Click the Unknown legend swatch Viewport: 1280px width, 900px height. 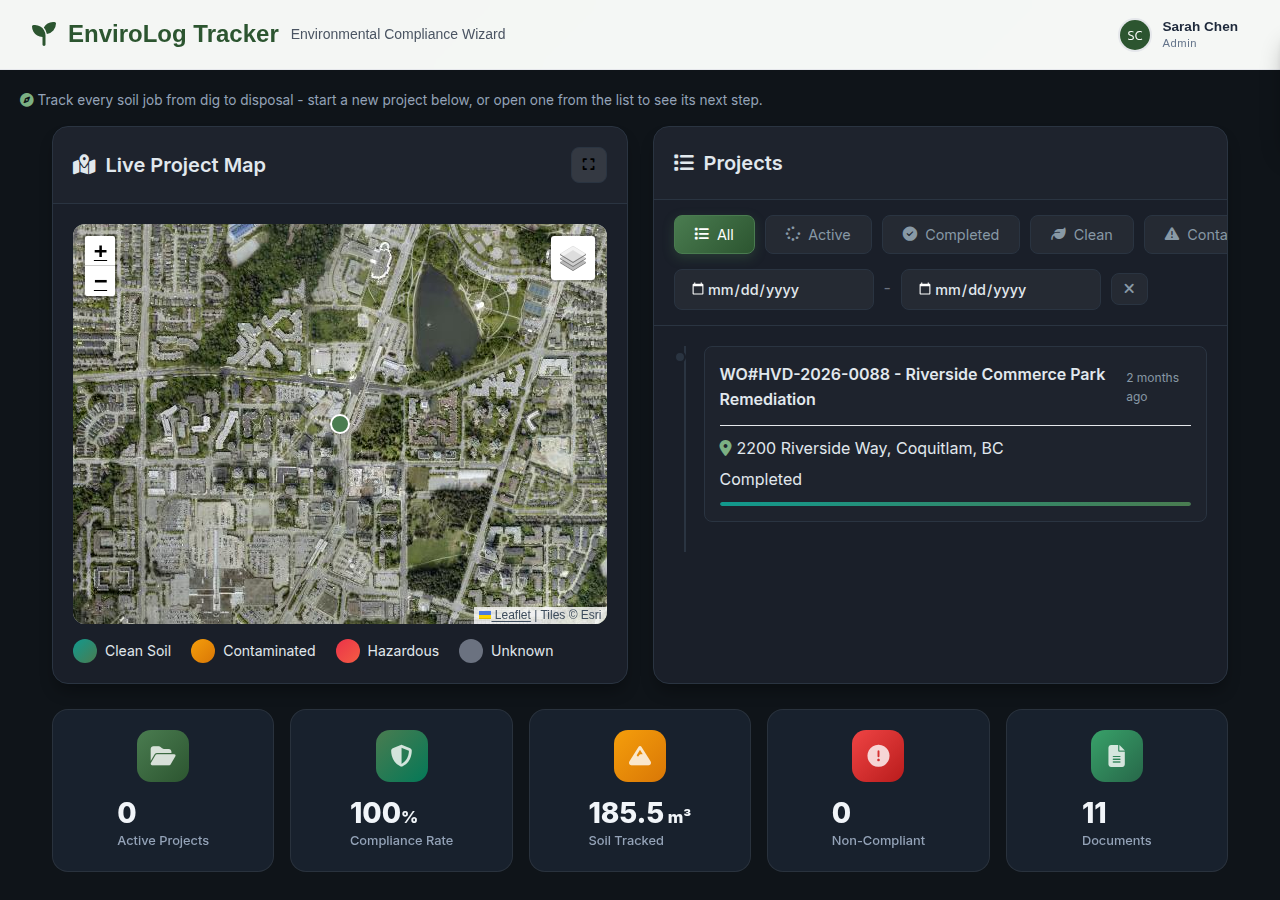coord(471,651)
